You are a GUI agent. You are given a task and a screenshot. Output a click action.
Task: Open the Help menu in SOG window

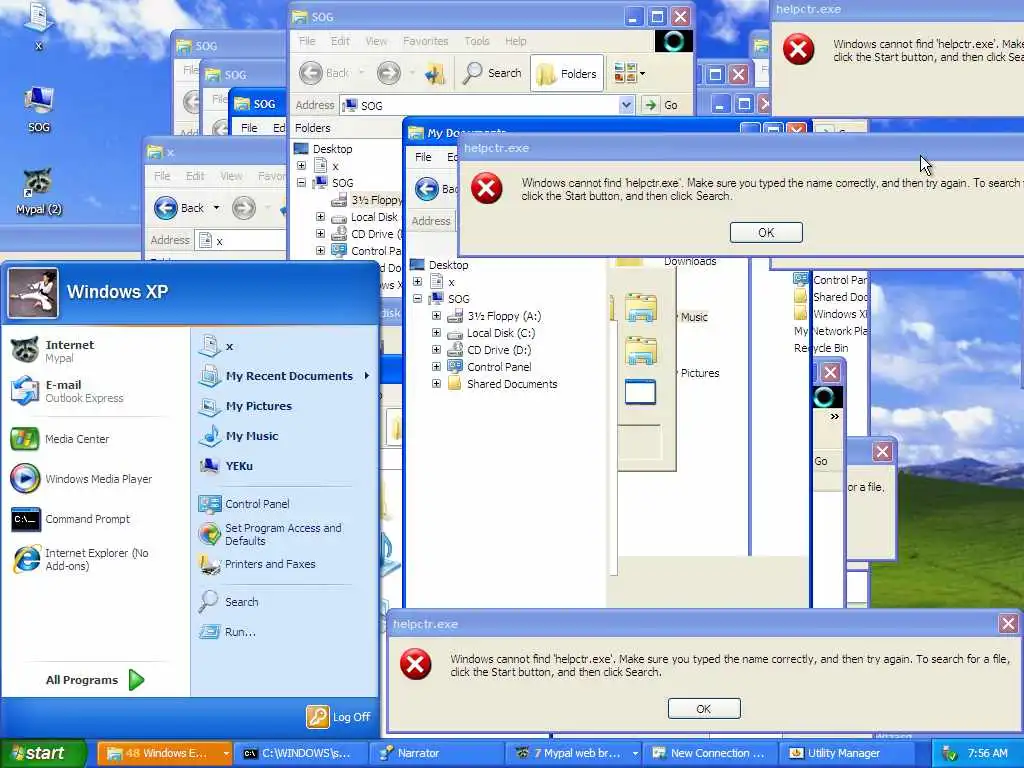click(515, 41)
